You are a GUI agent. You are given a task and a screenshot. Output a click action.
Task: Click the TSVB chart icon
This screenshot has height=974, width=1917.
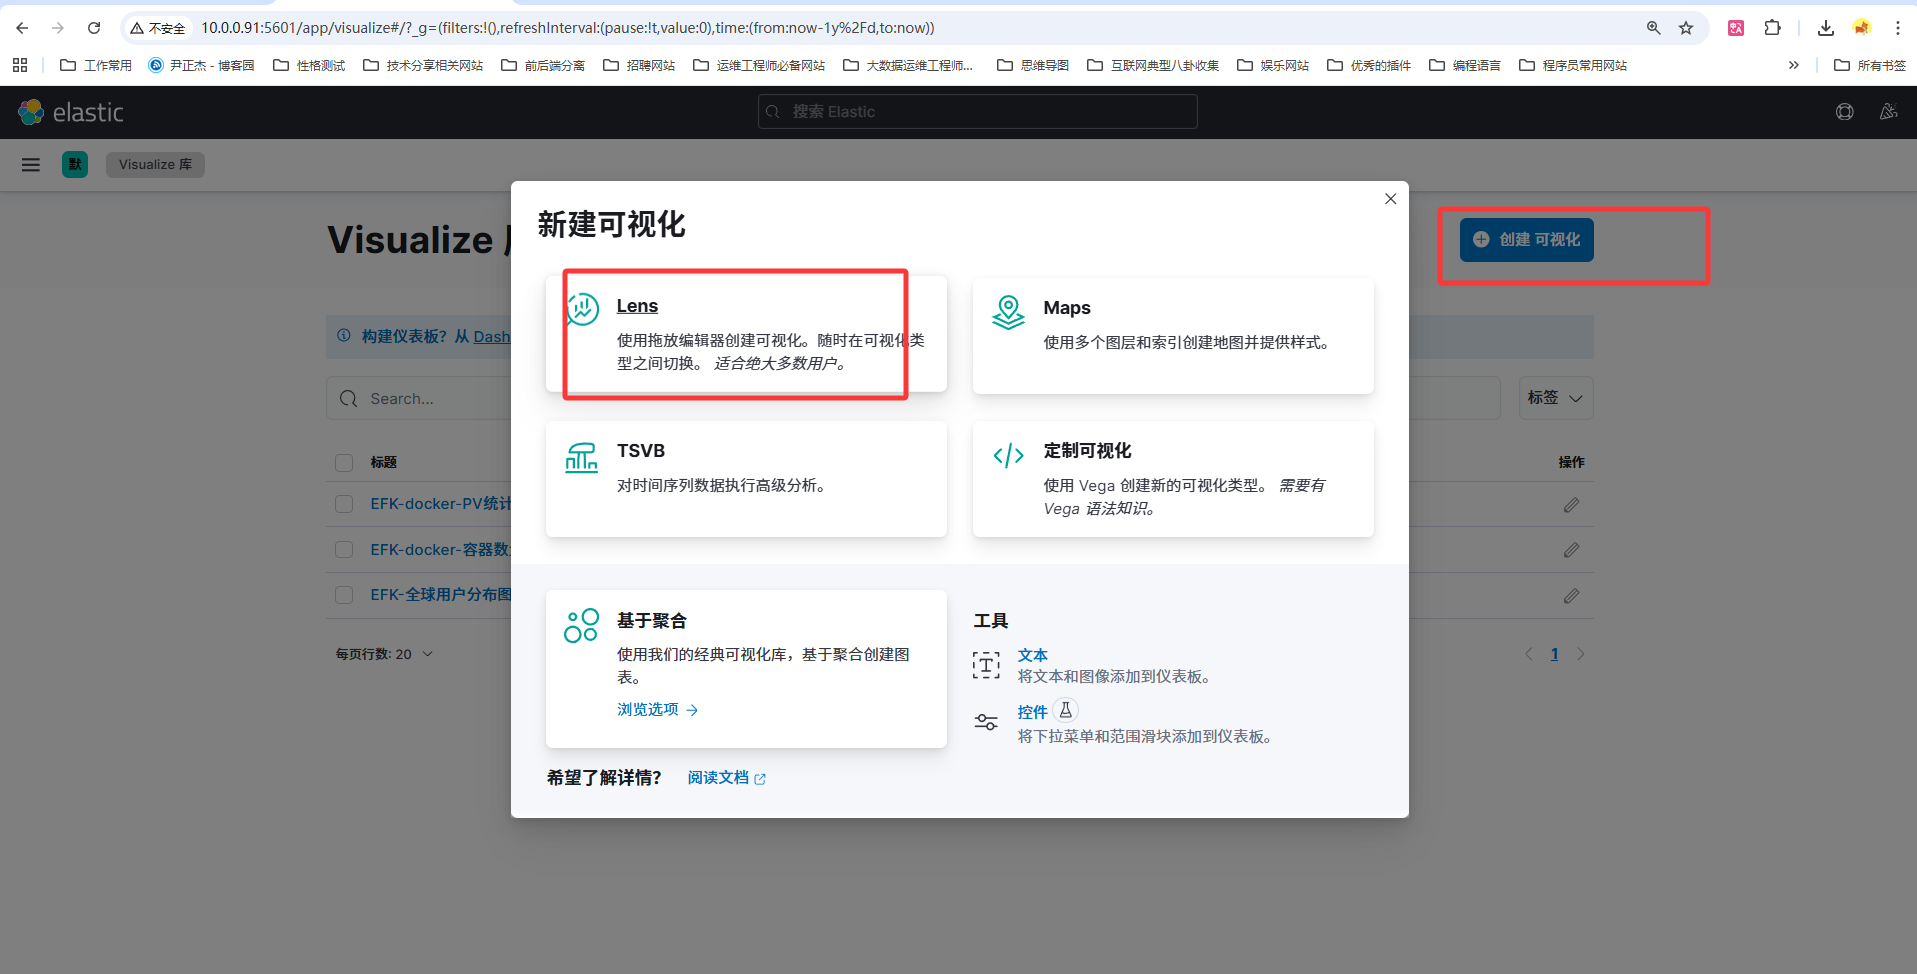(582, 457)
